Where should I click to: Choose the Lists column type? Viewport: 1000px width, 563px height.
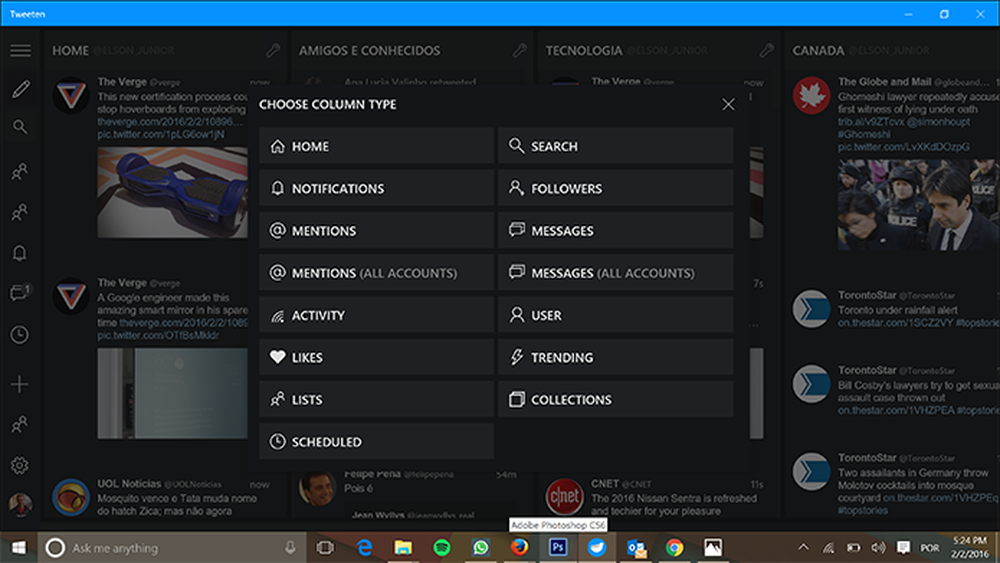click(376, 399)
